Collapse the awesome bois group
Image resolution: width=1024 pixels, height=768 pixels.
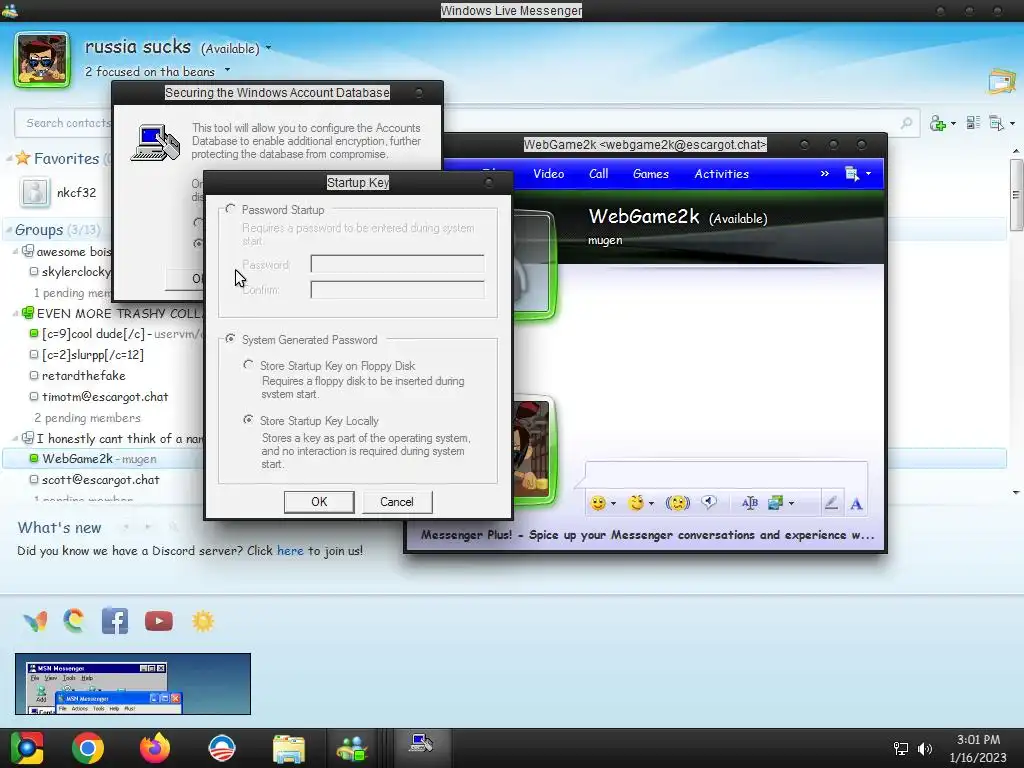coord(16,251)
